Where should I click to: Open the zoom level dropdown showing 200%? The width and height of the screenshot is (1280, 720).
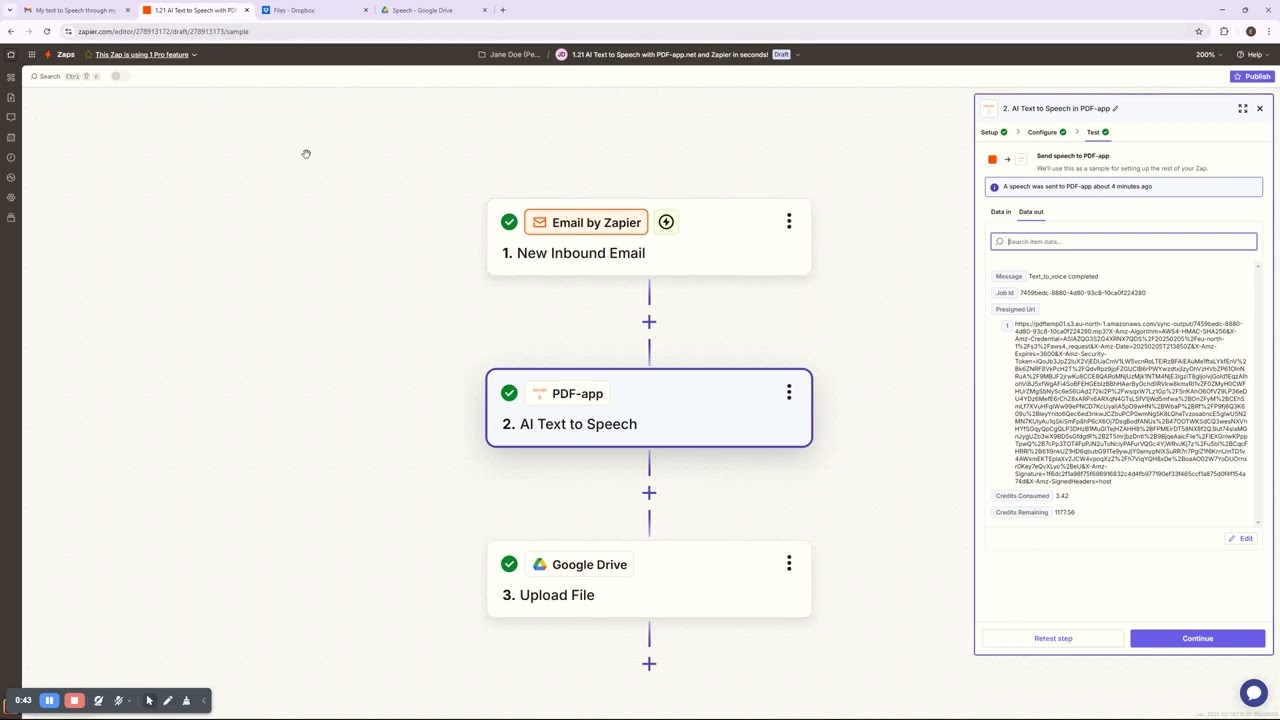pyautogui.click(x=1209, y=54)
